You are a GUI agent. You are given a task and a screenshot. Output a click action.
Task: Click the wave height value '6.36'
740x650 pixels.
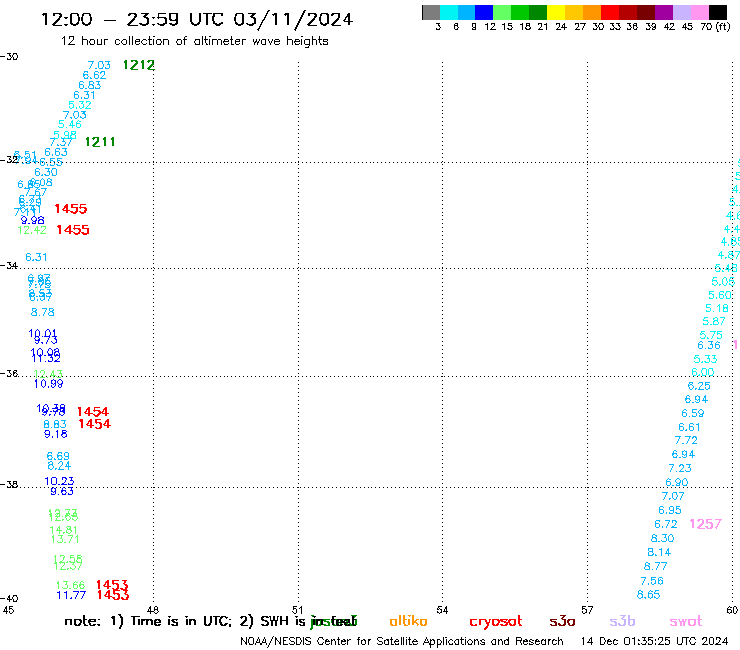click(x=709, y=346)
